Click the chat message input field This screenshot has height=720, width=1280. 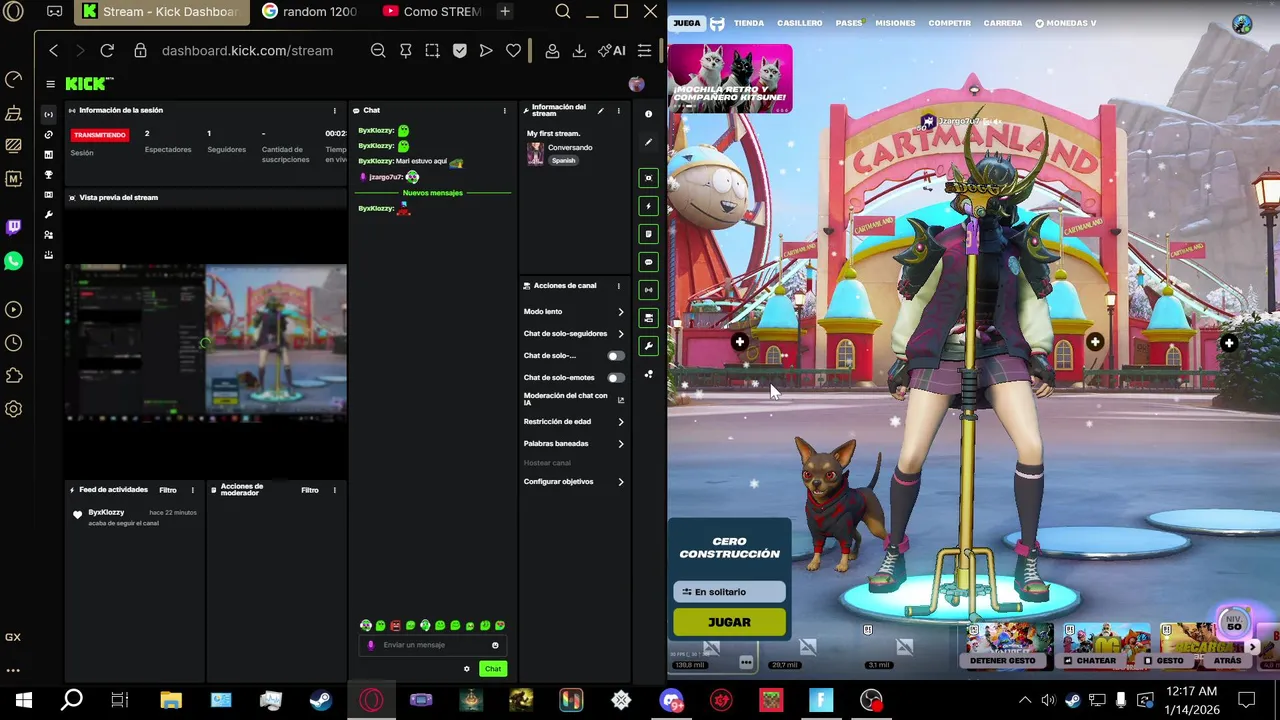433,645
